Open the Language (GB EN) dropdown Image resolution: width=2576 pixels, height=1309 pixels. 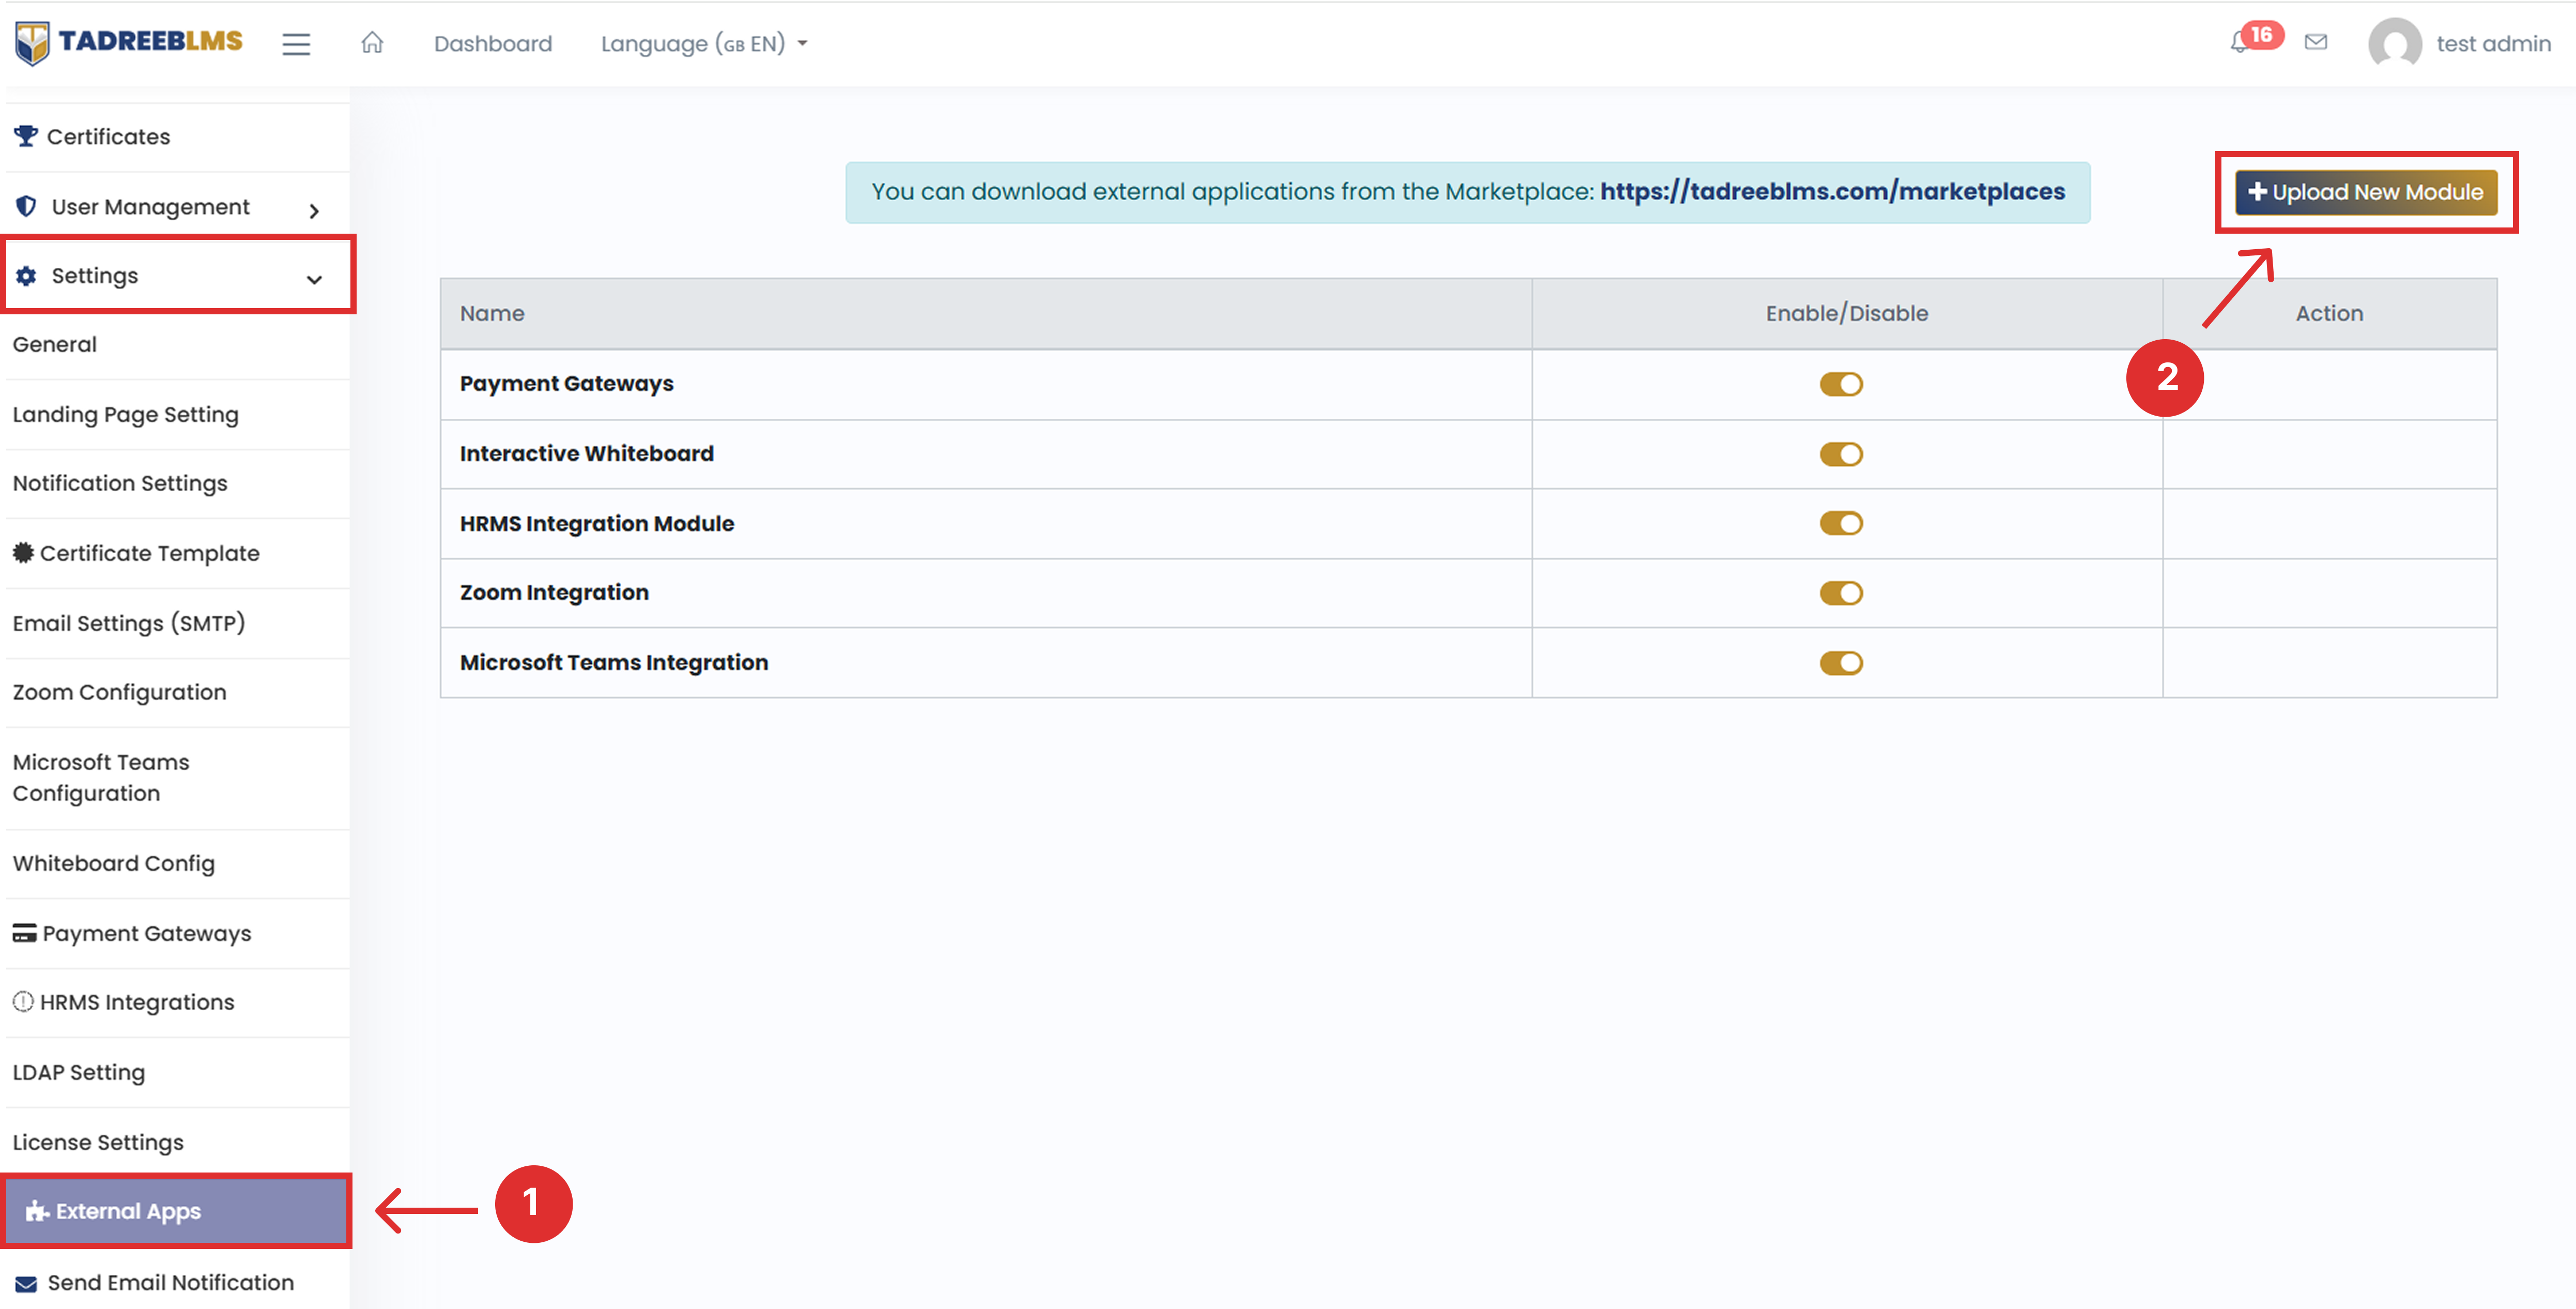[x=704, y=44]
